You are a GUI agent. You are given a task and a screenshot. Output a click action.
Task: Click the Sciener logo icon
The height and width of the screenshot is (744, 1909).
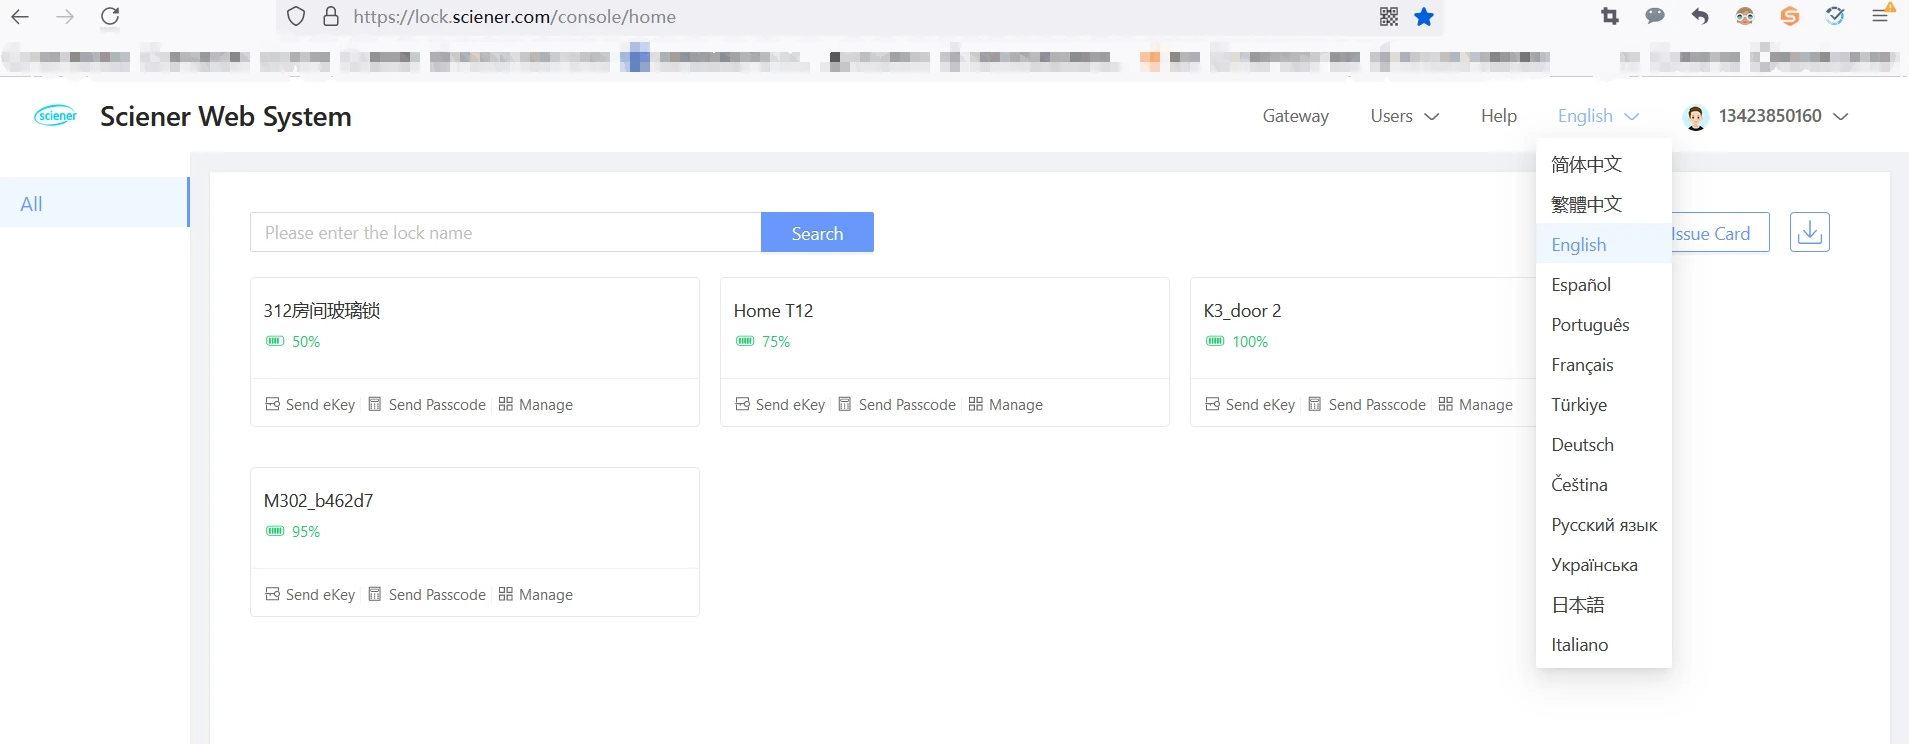coord(56,116)
